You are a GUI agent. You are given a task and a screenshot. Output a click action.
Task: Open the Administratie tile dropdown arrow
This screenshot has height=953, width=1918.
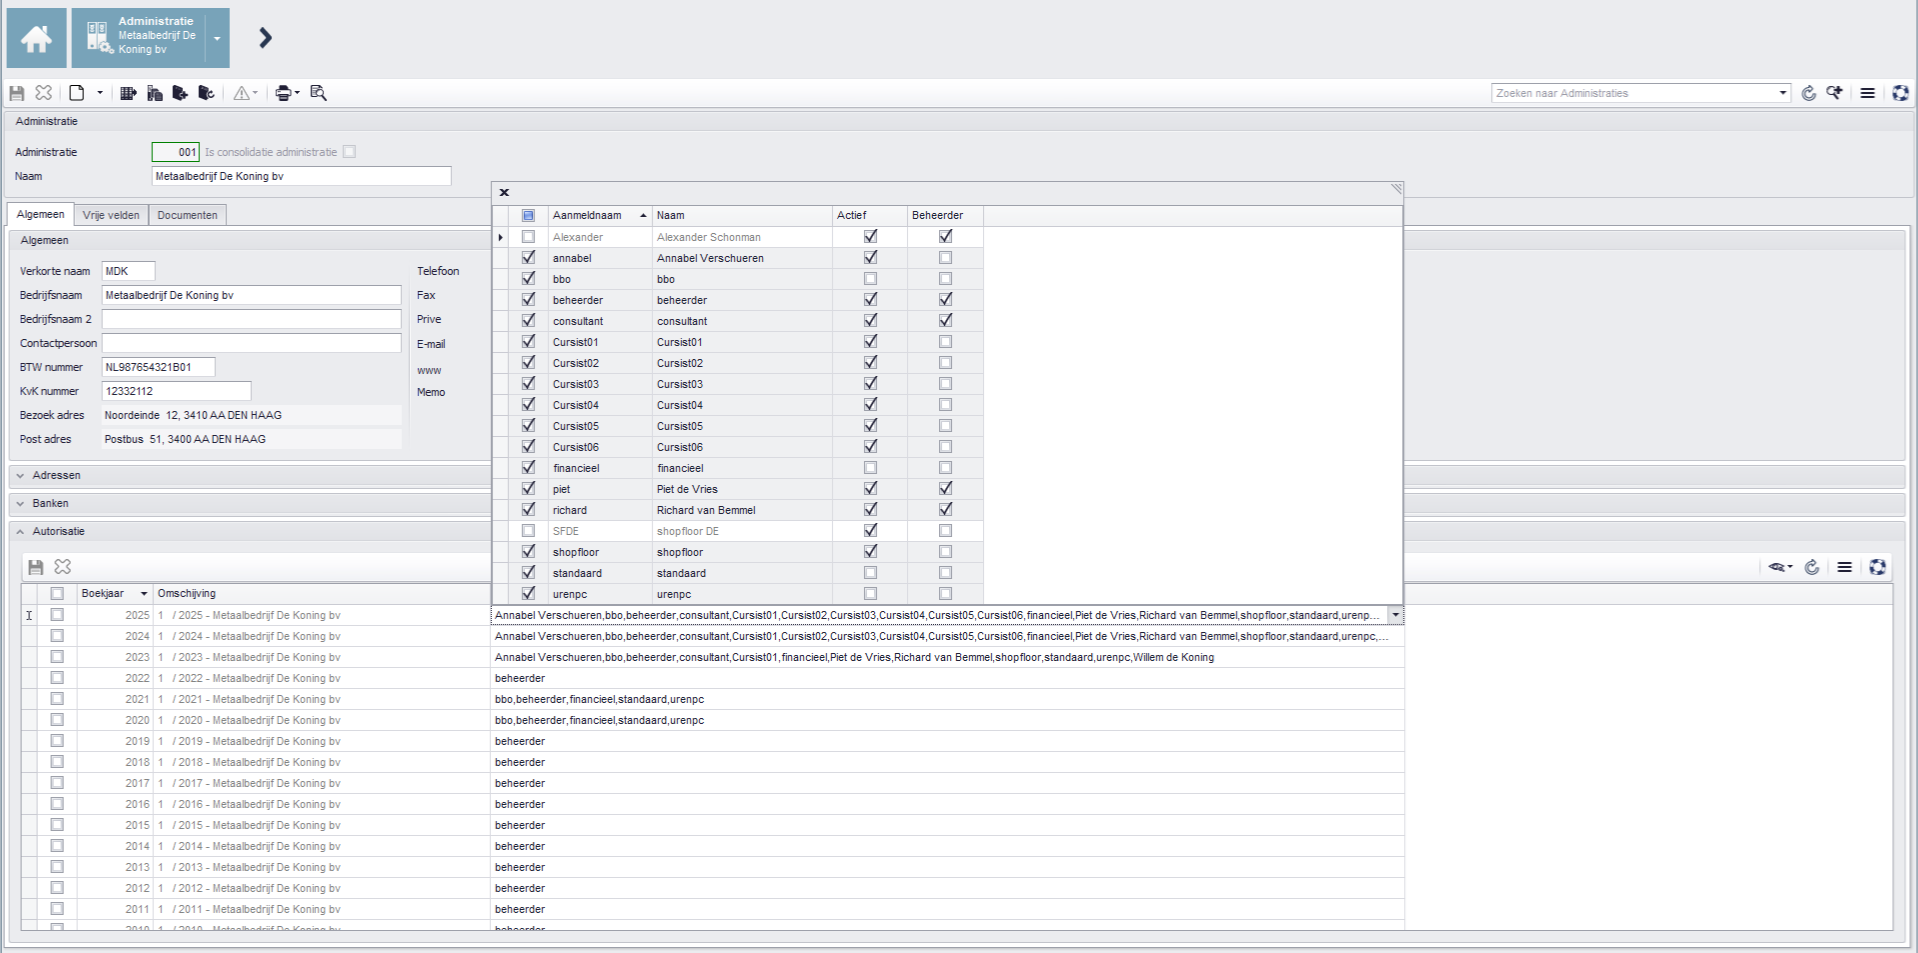coord(217,38)
